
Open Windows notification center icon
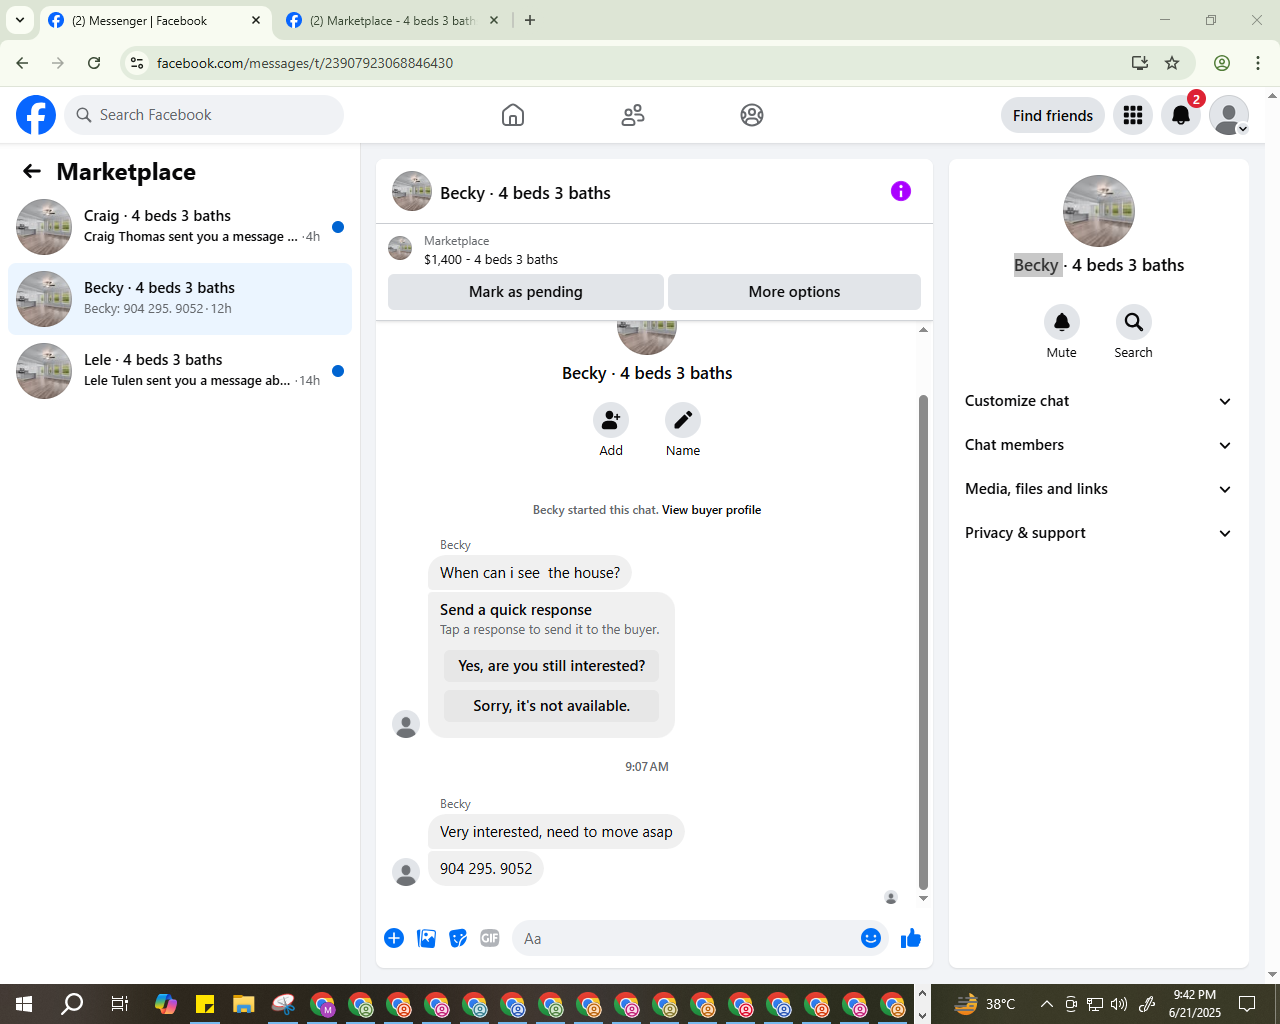1247,1004
